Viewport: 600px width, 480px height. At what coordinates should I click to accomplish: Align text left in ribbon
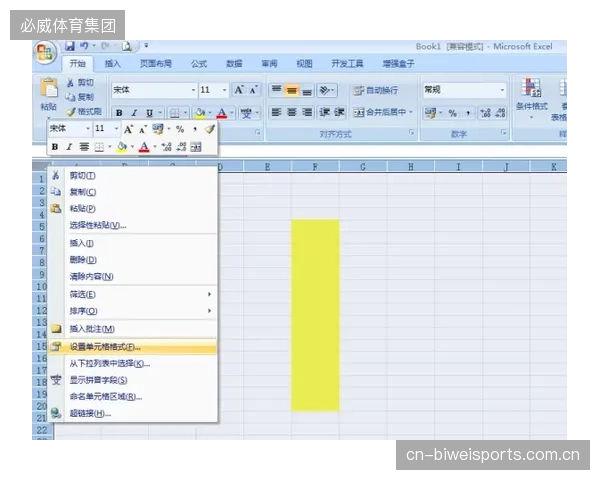(x=276, y=112)
